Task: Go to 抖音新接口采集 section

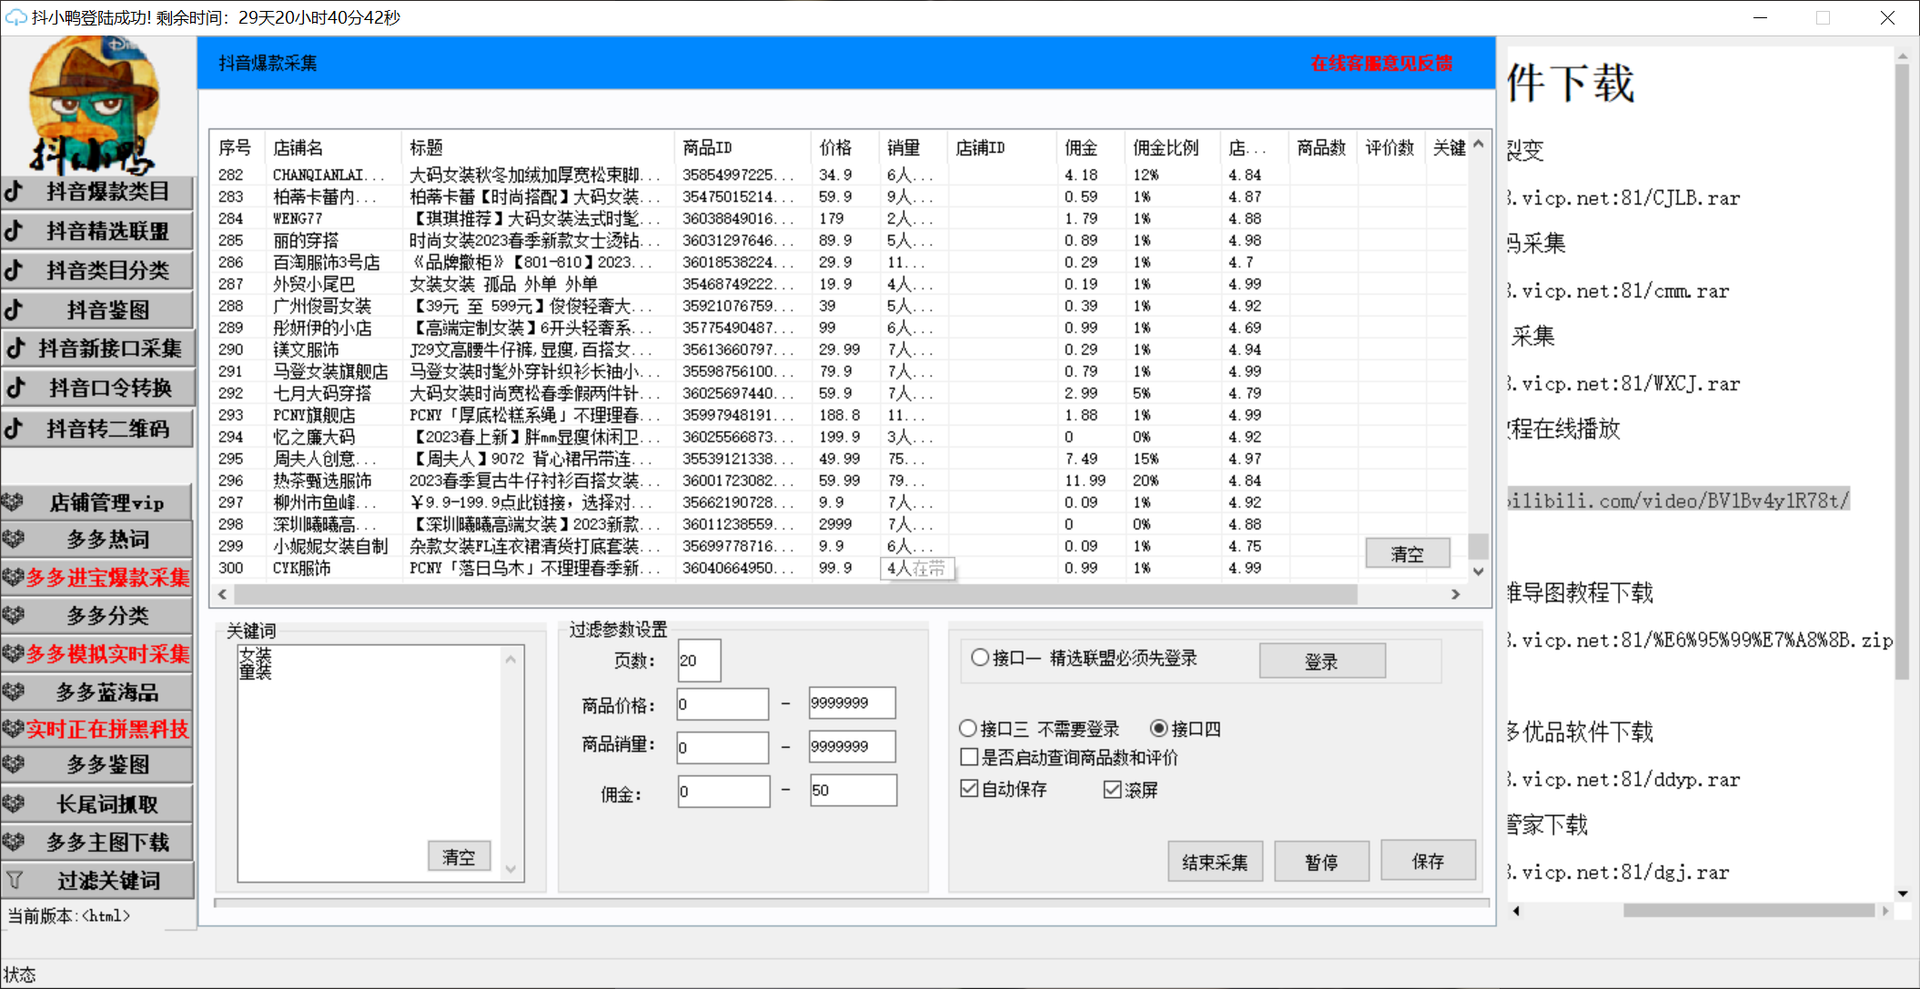Action: [97, 349]
